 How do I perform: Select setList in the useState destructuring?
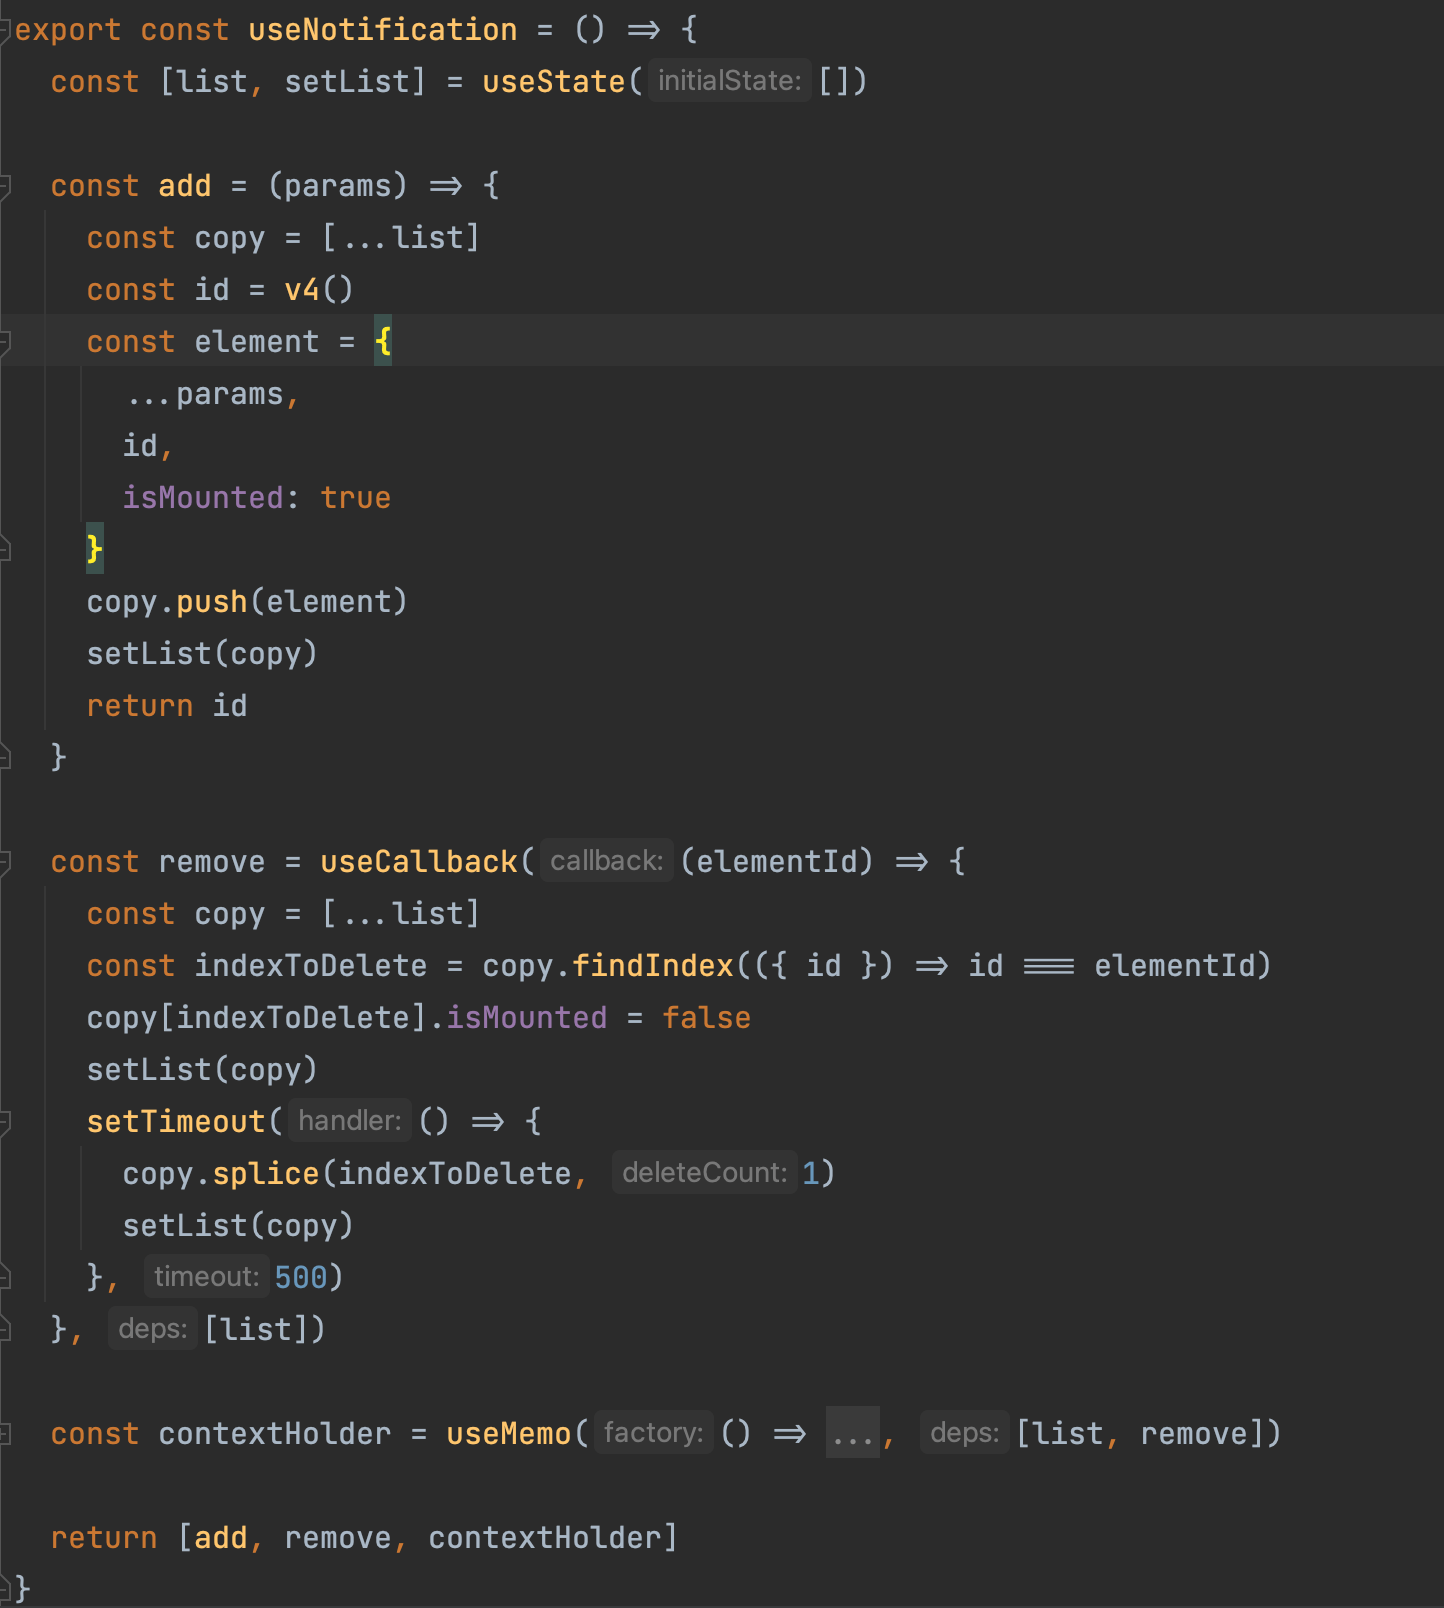click(347, 82)
